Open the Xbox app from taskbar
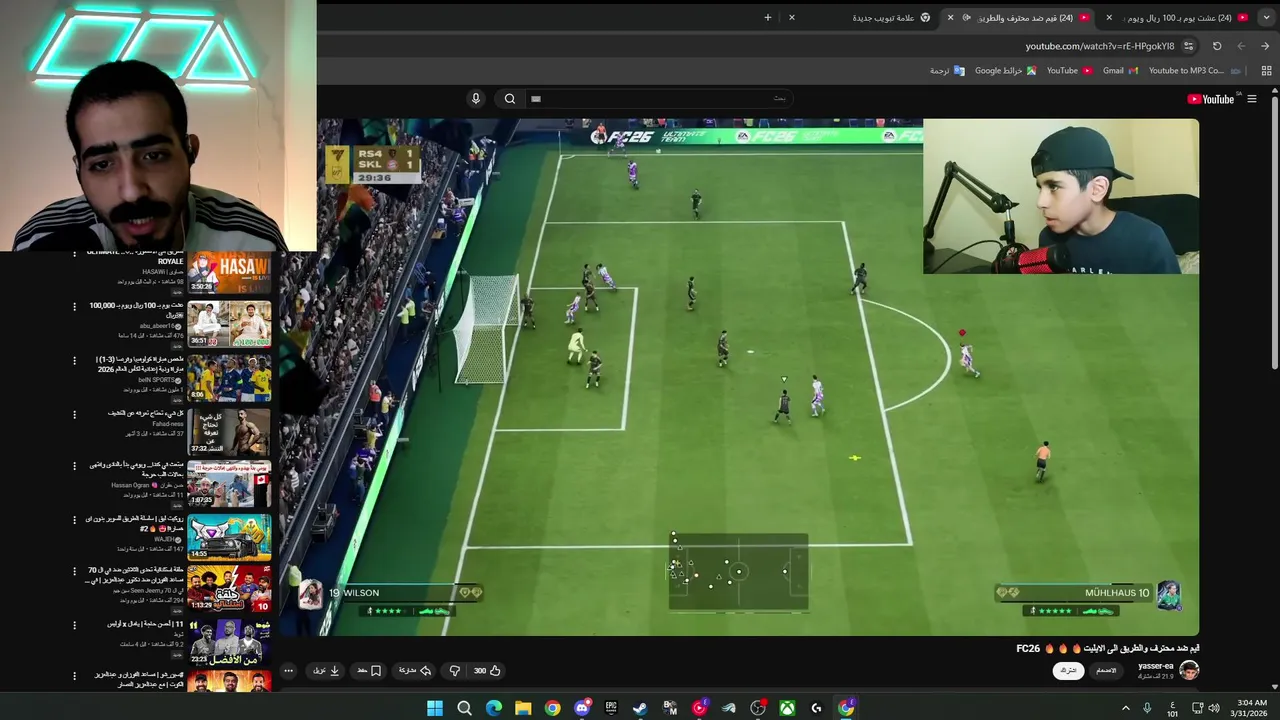Image resolution: width=1280 pixels, height=720 pixels. pyautogui.click(x=788, y=708)
